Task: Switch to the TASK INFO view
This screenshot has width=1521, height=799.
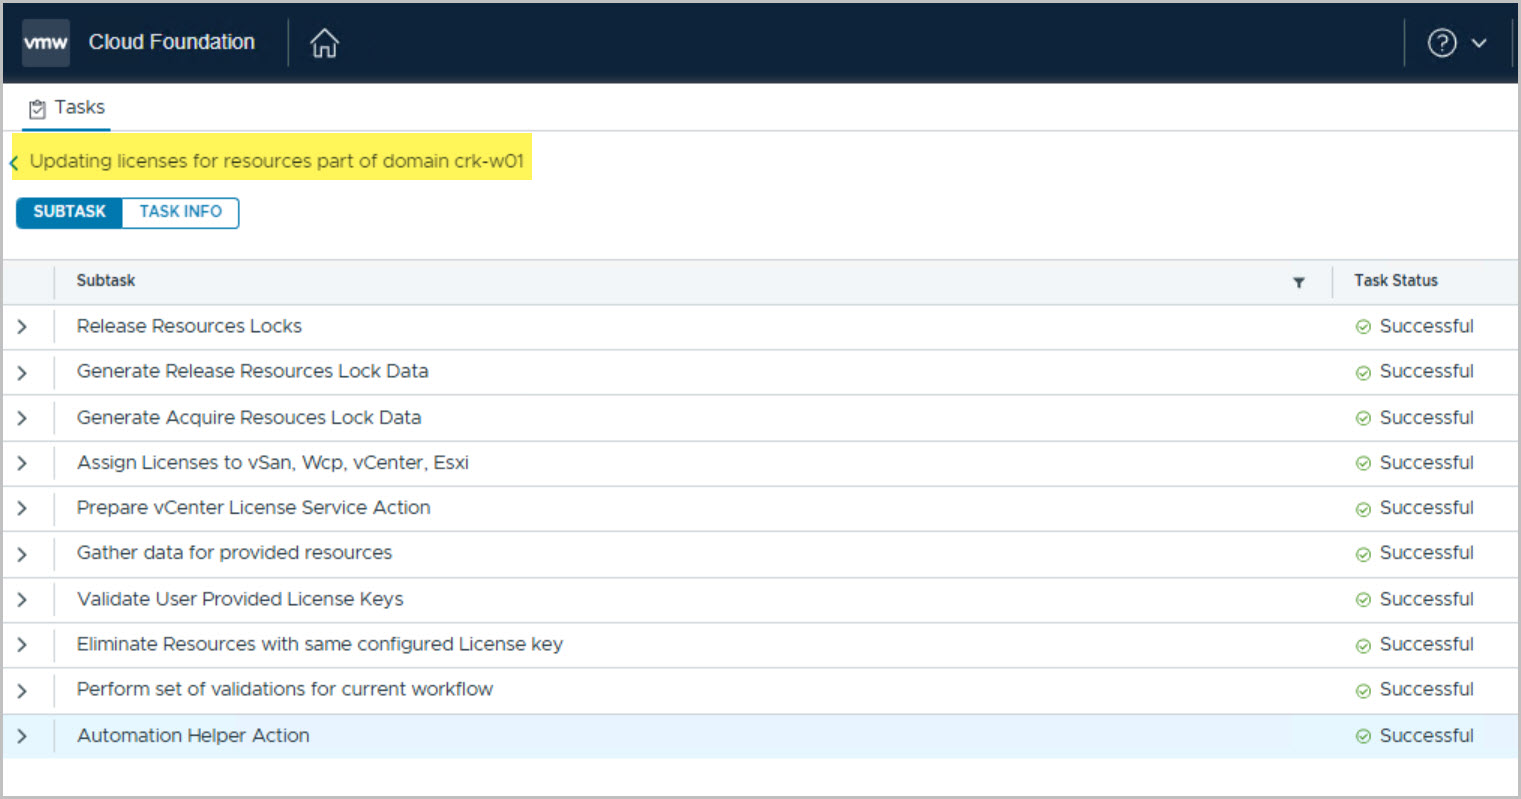Action: pyautogui.click(x=180, y=212)
